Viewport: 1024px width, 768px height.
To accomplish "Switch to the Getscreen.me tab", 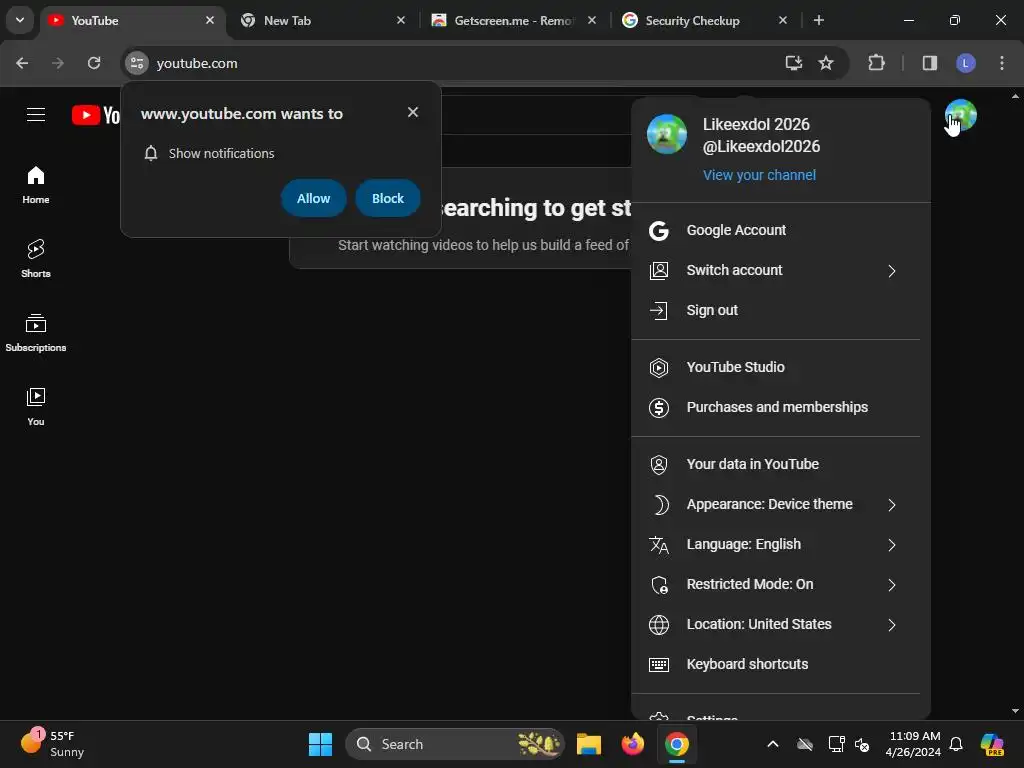I will click(515, 21).
